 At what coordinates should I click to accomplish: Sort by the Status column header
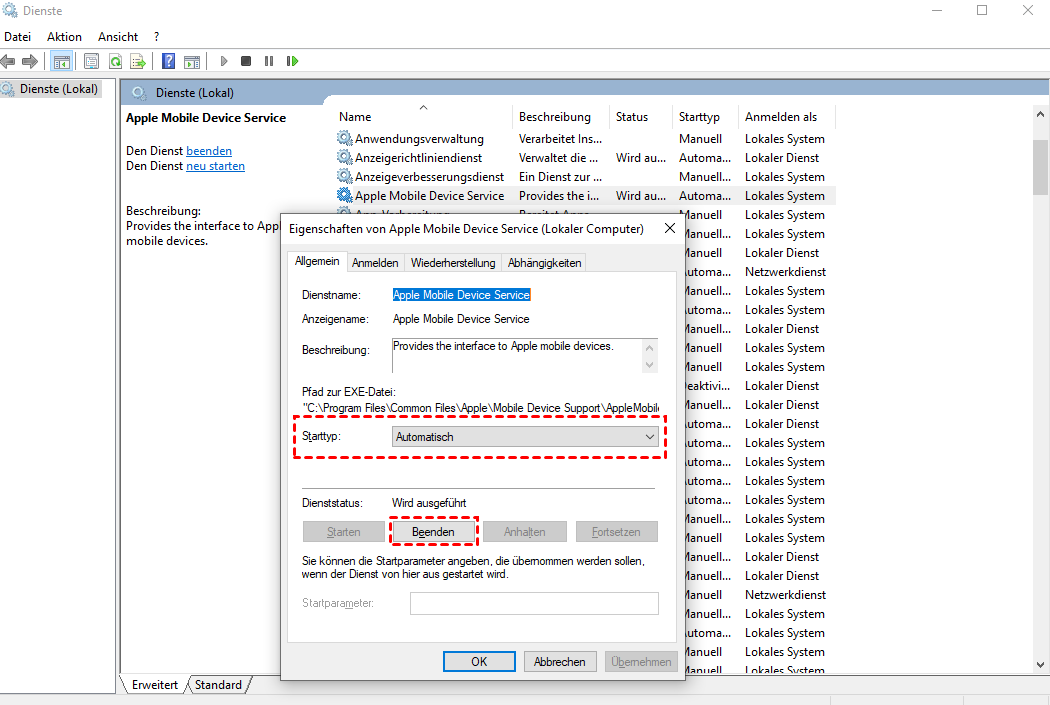pyautogui.click(x=640, y=116)
